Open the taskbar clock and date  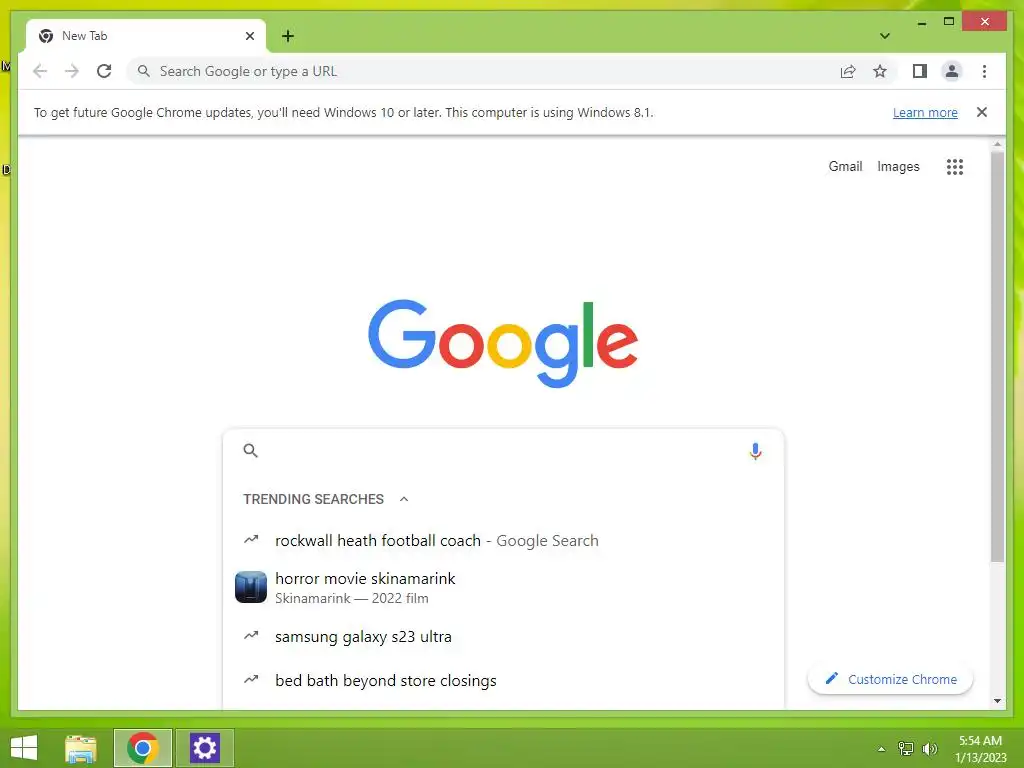click(980, 748)
